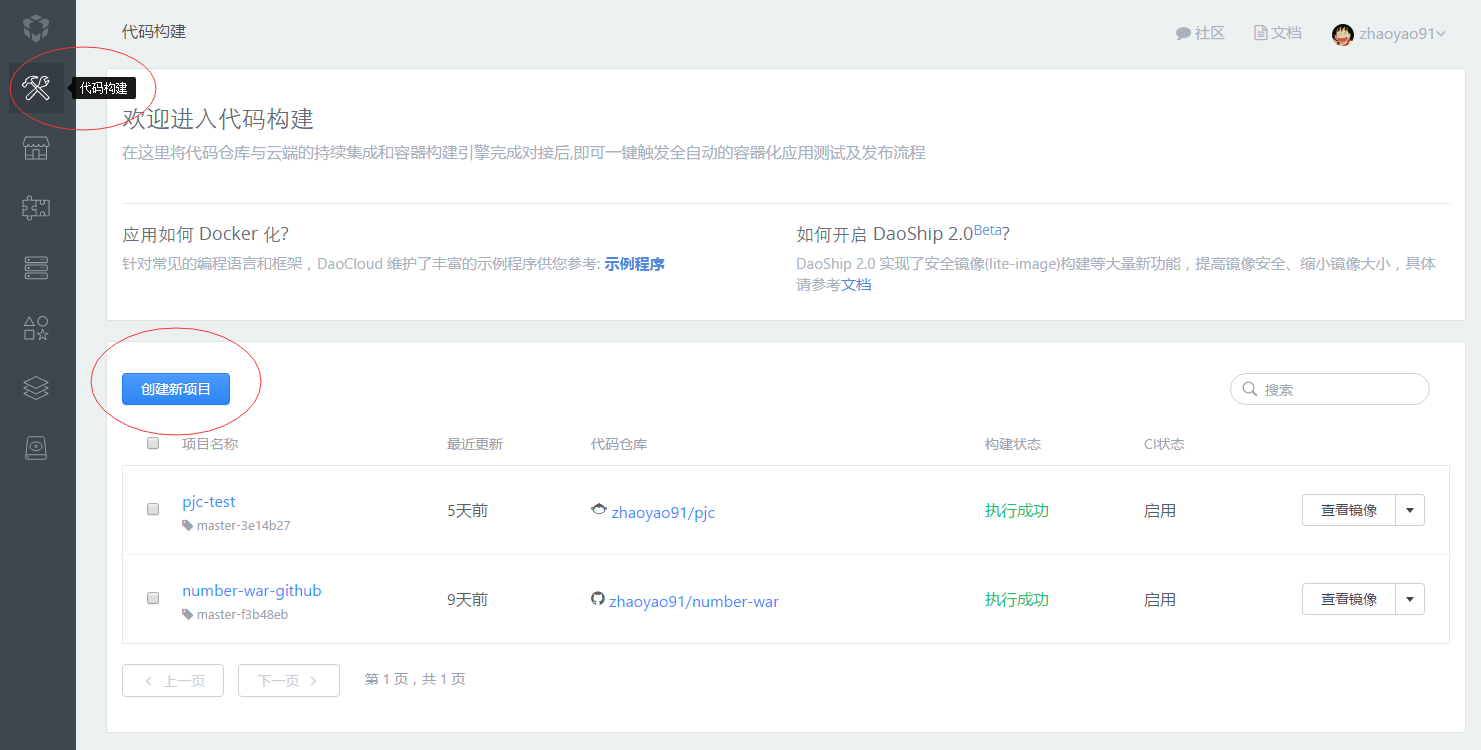This screenshot has height=750, width=1481.
Task: Click the 代码仓库 column header
Action: click(x=619, y=444)
